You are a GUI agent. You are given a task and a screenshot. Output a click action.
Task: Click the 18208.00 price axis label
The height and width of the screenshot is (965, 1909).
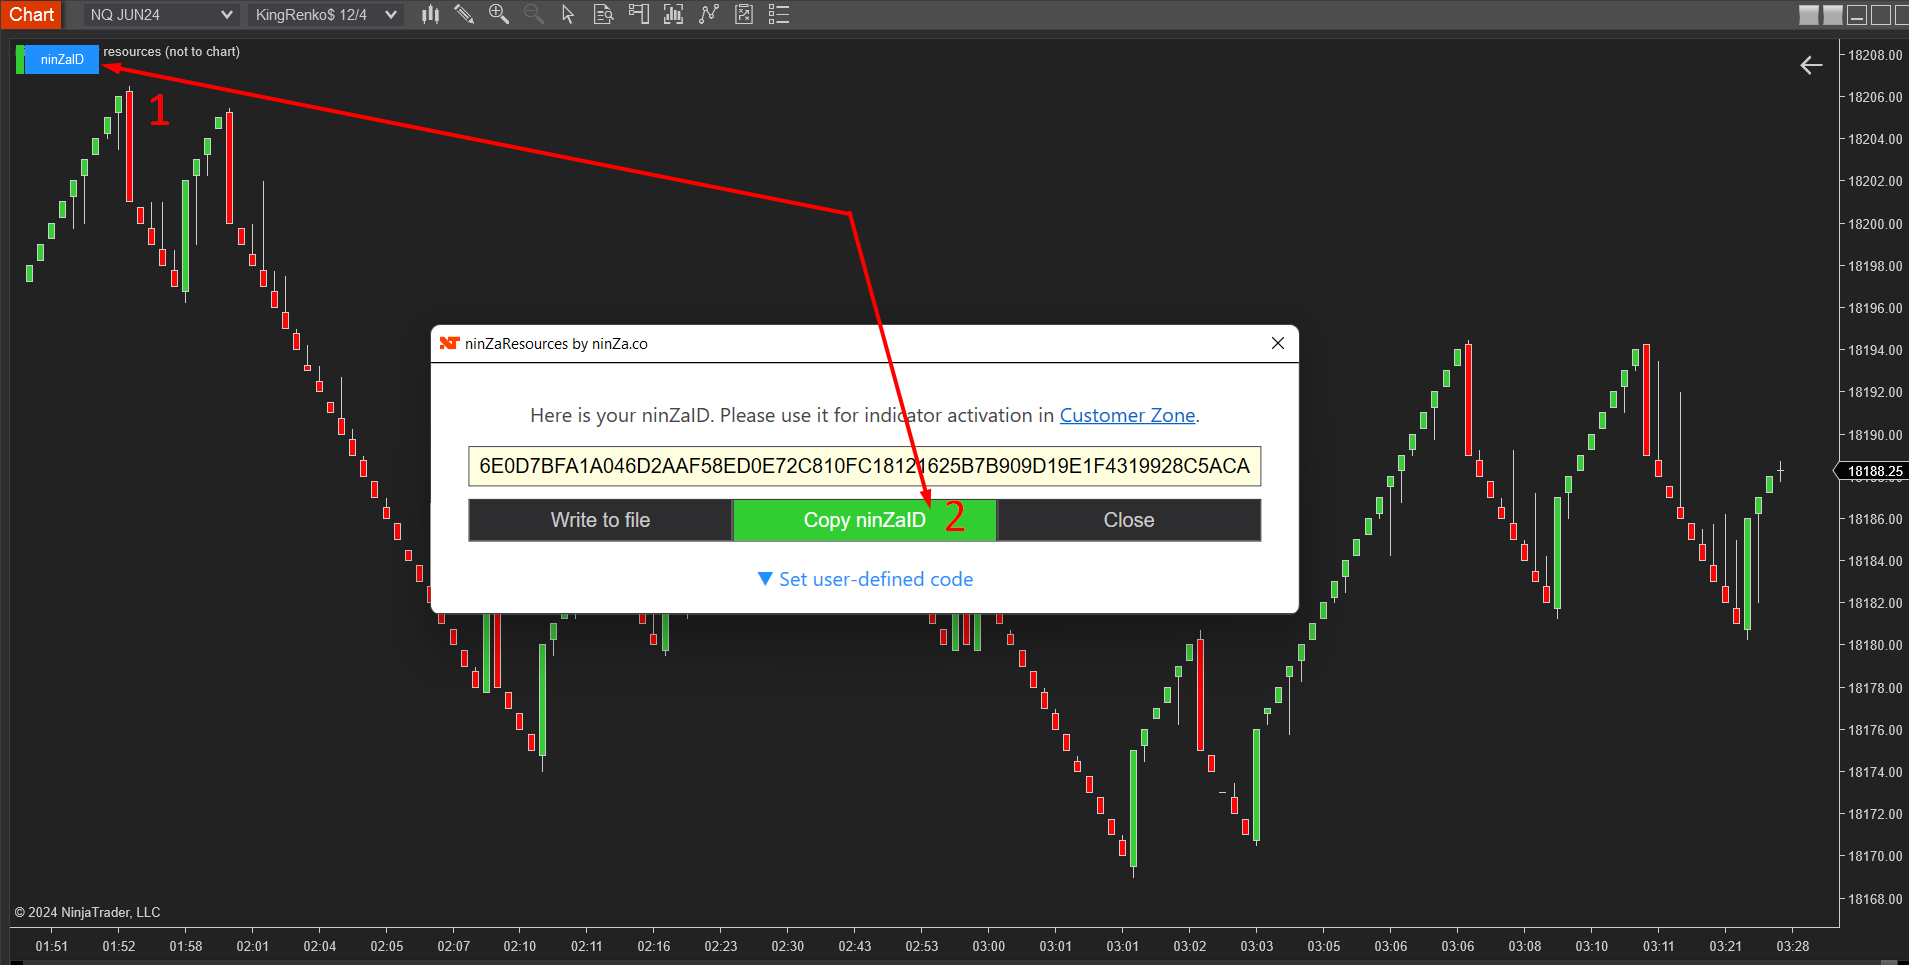tap(1875, 55)
